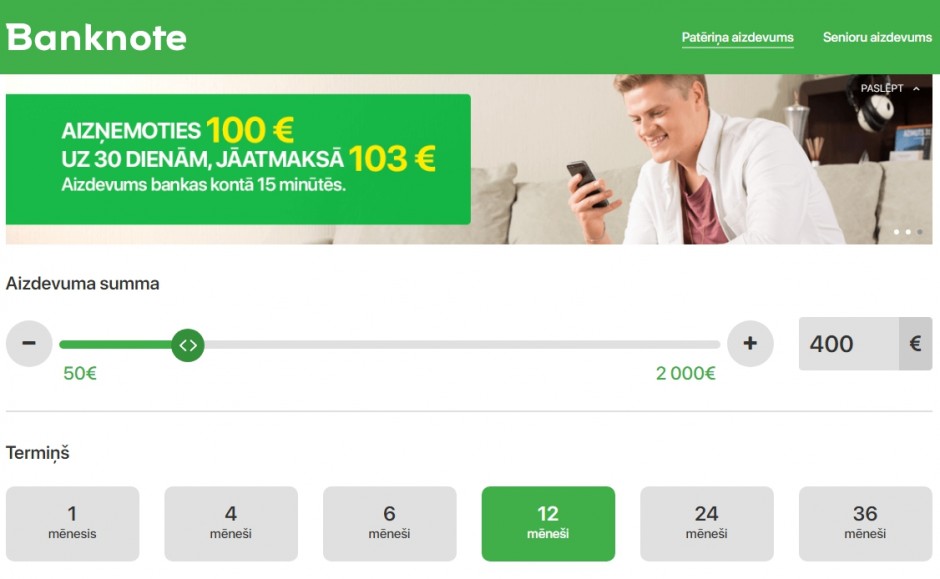
Task: Choose 4 mēneši term option
Action: [x=231, y=523]
